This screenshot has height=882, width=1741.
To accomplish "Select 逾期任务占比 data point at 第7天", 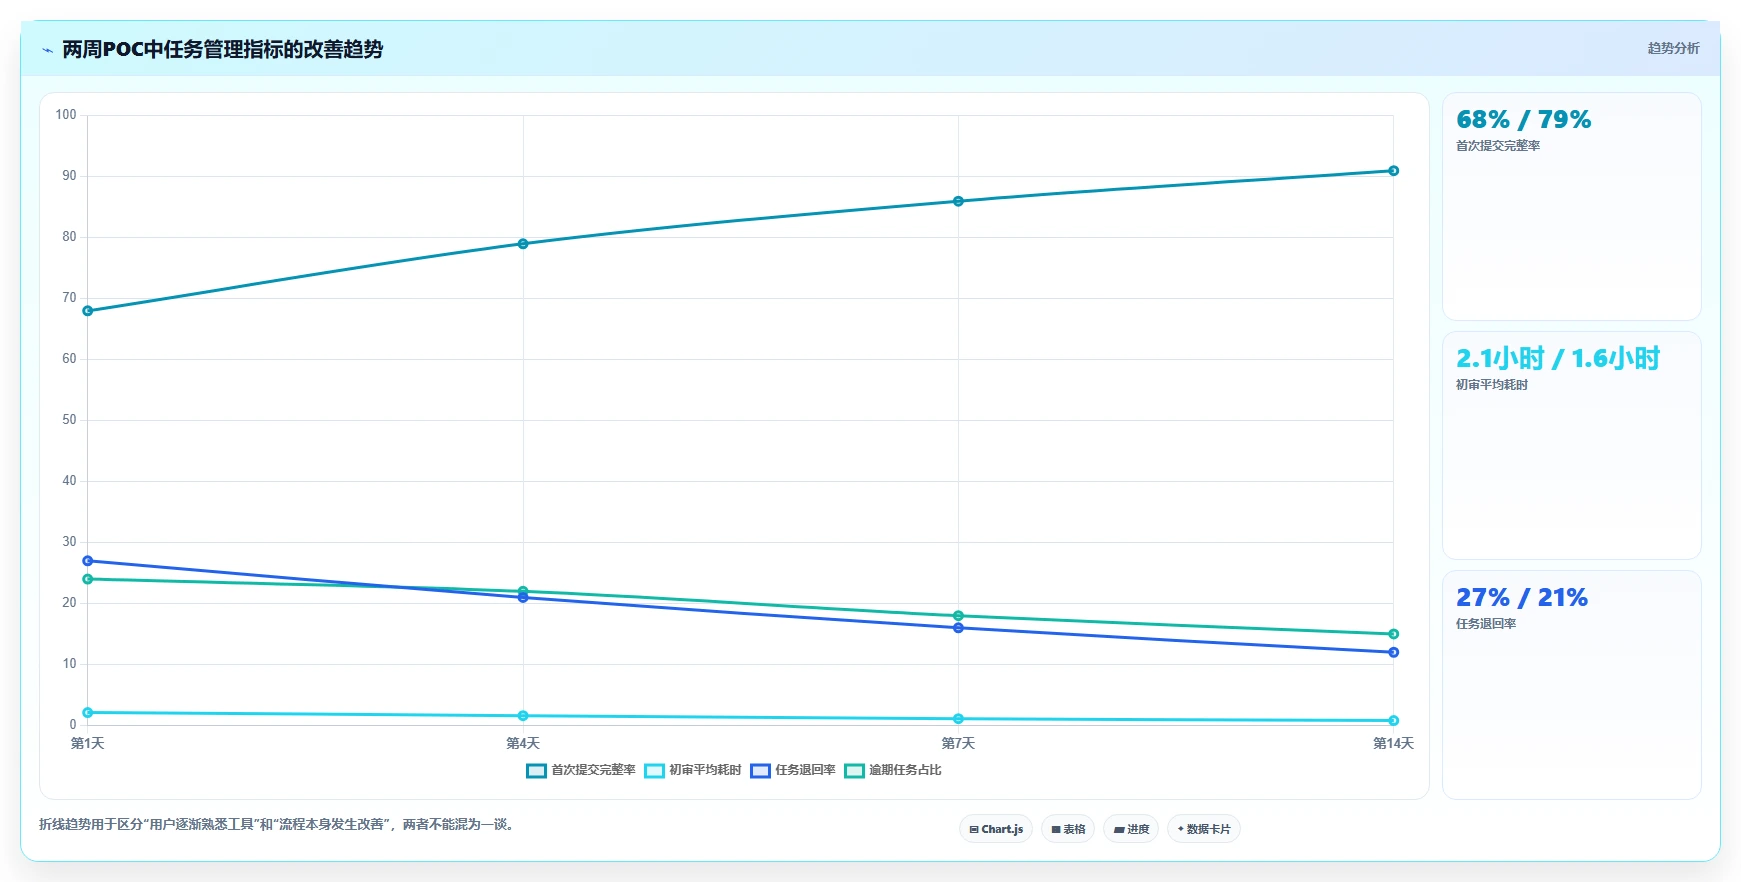I will pos(958,616).
